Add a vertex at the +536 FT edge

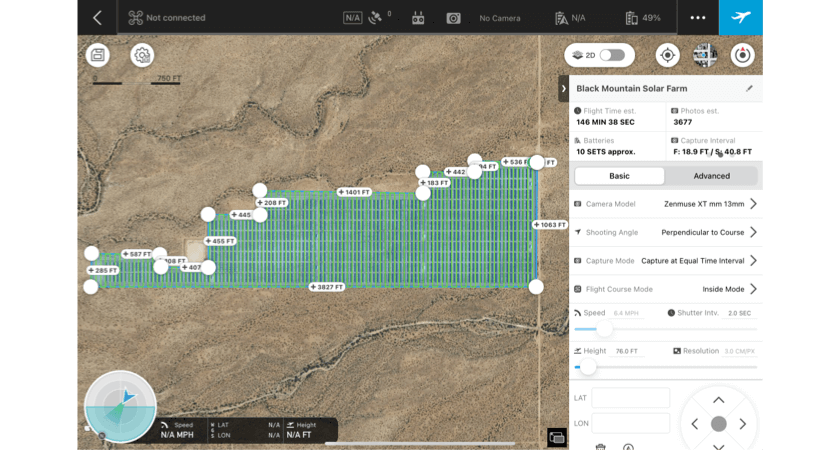514,162
